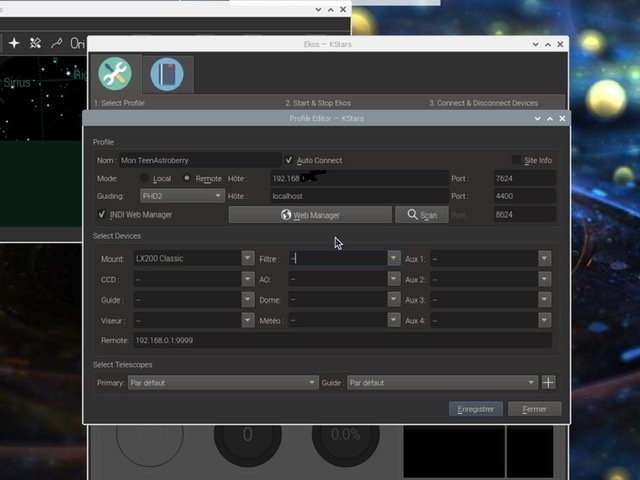Maximize the background KStars window
The image size is (640, 480).
point(331,9)
